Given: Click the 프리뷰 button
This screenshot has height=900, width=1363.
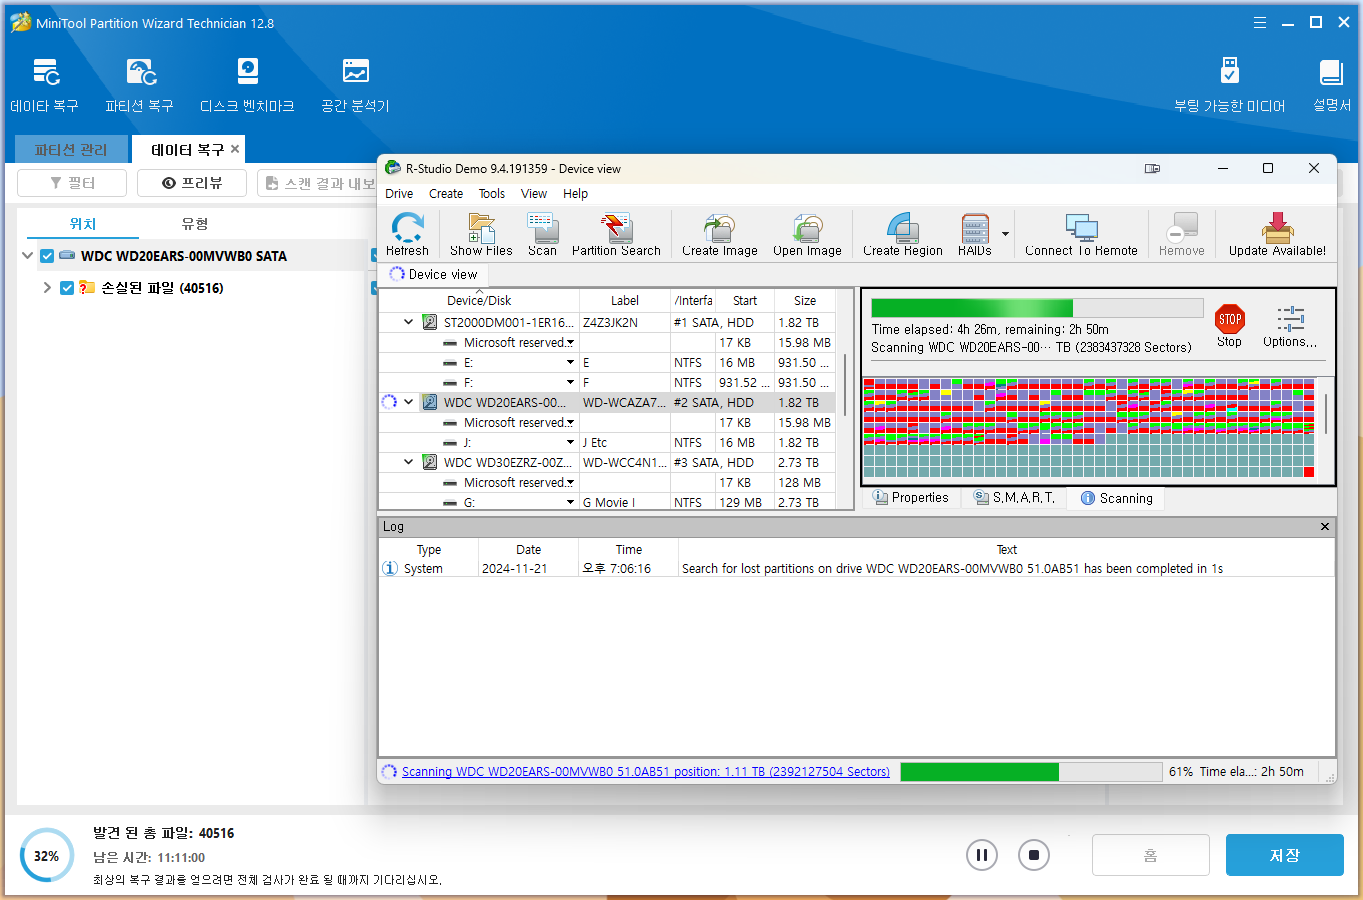Looking at the screenshot, I should point(192,183).
